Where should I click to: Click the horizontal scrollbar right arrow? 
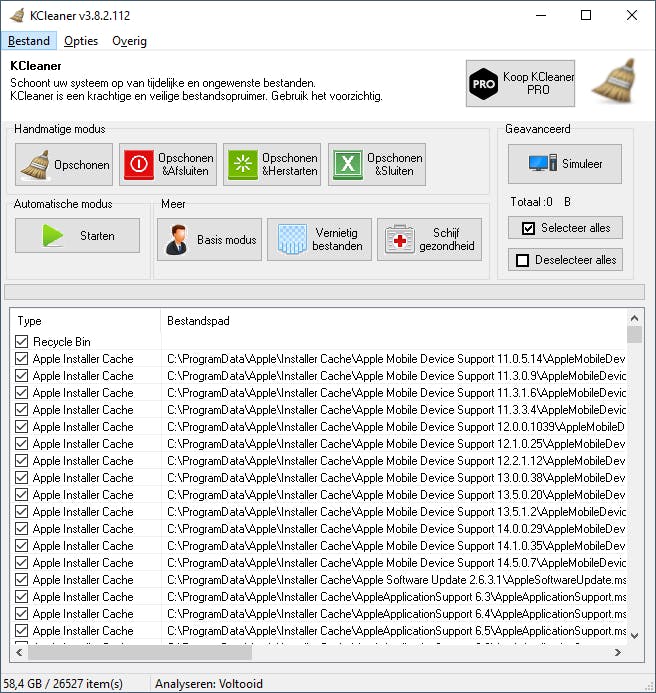pyautogui.click(x=618, y=652)
